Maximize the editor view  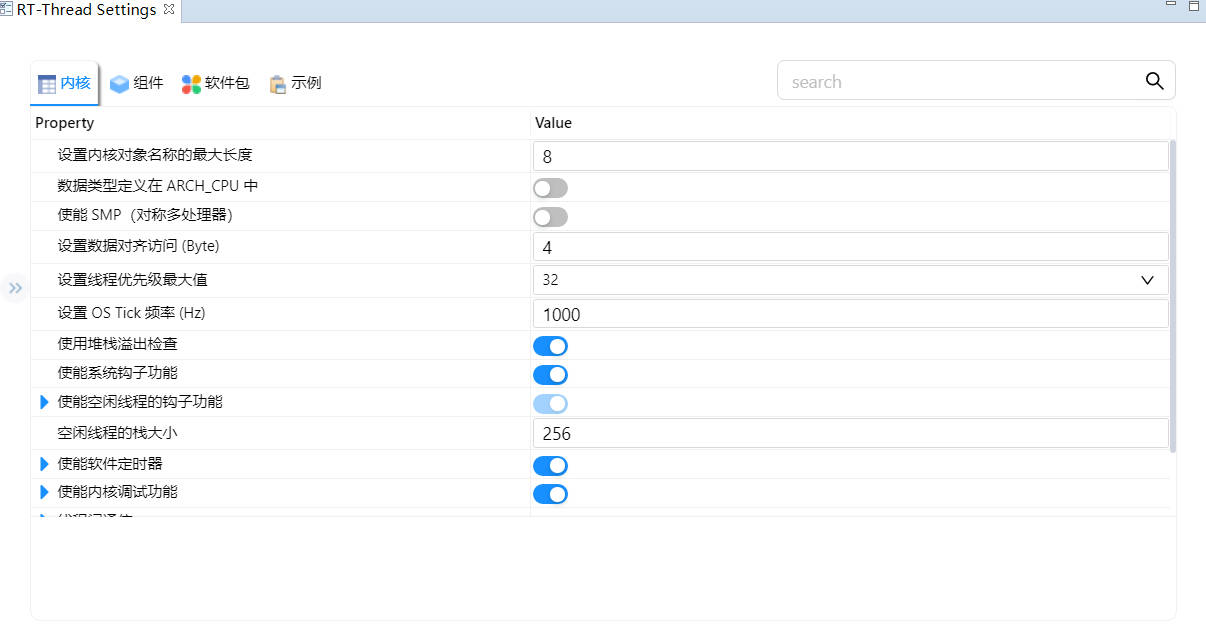(x=1193, y=5)
